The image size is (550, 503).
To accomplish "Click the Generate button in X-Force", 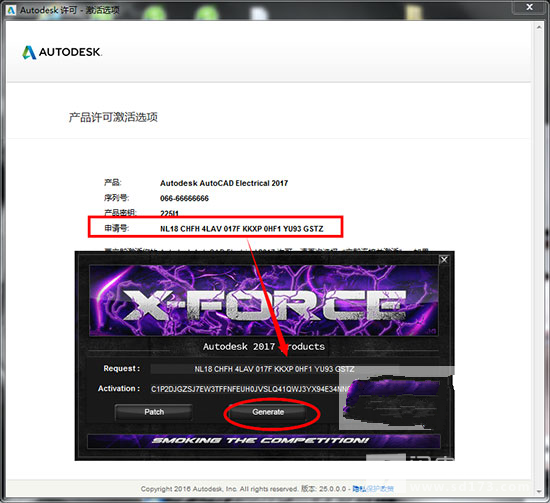I will coord(268,412).
